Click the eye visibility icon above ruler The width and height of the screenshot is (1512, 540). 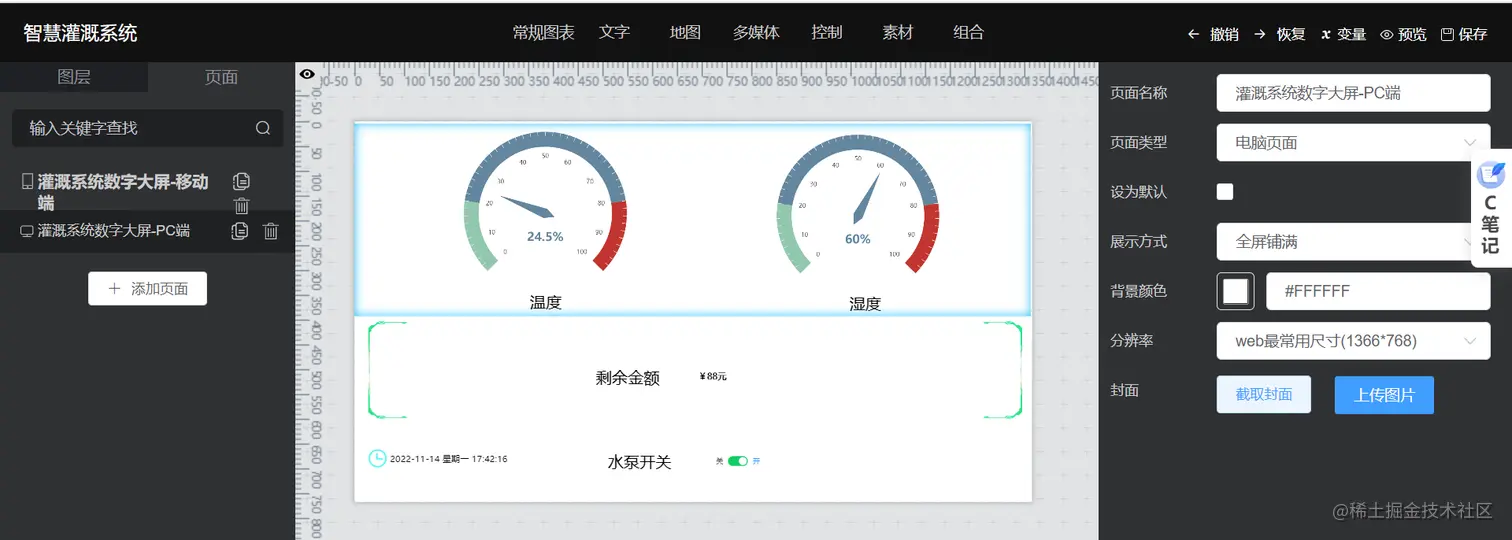click(x=307, y=74)
